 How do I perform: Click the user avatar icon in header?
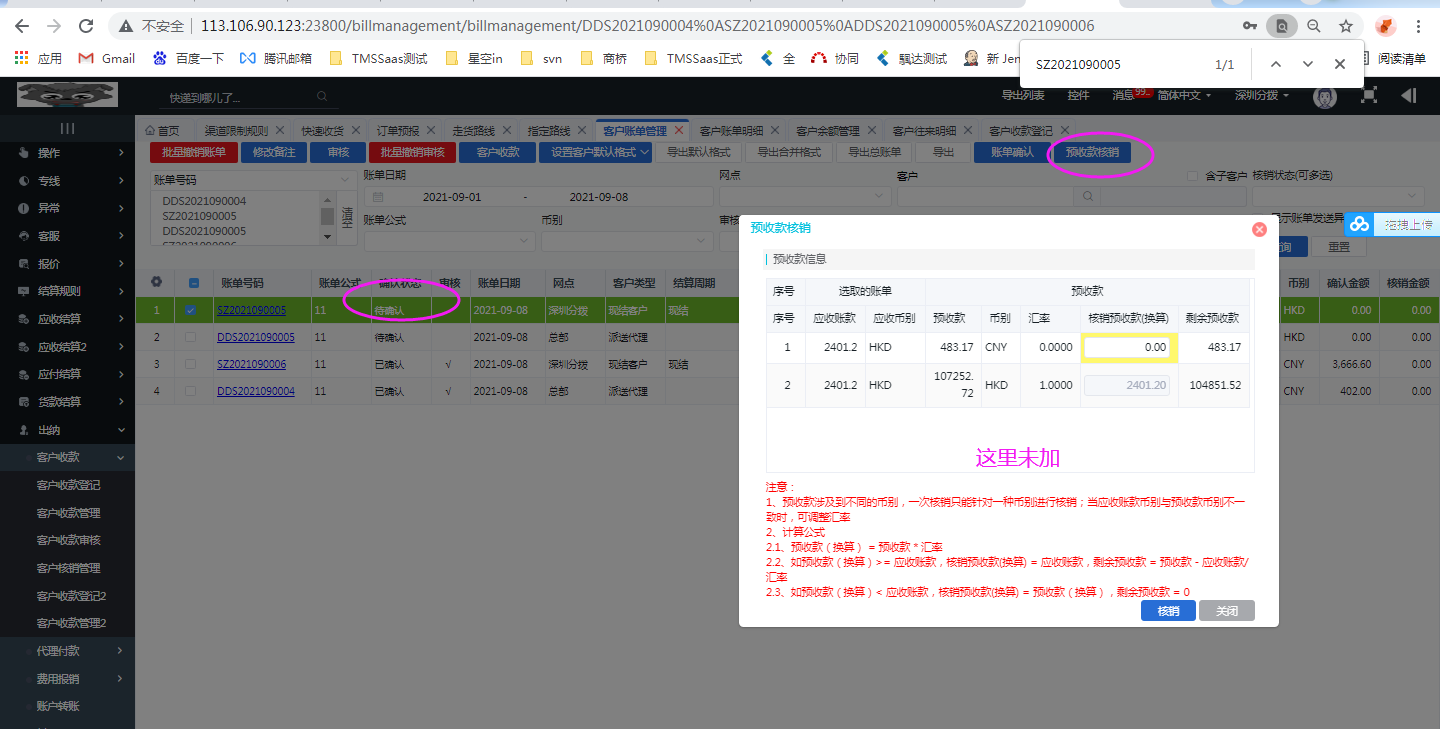coord(1326,96)
